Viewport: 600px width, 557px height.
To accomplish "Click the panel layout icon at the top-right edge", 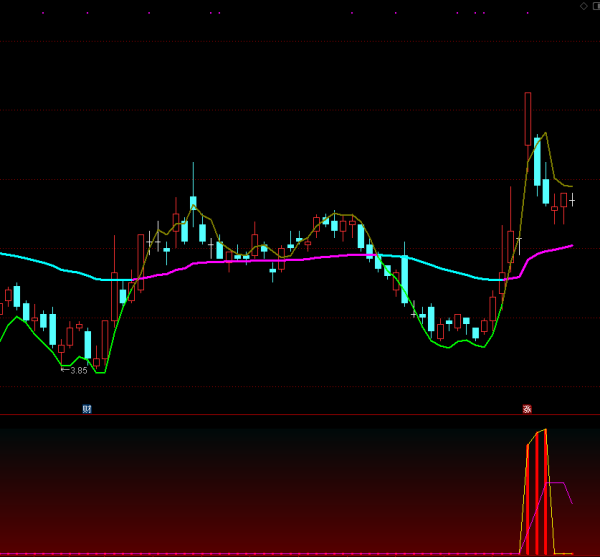I will [595, 6].
